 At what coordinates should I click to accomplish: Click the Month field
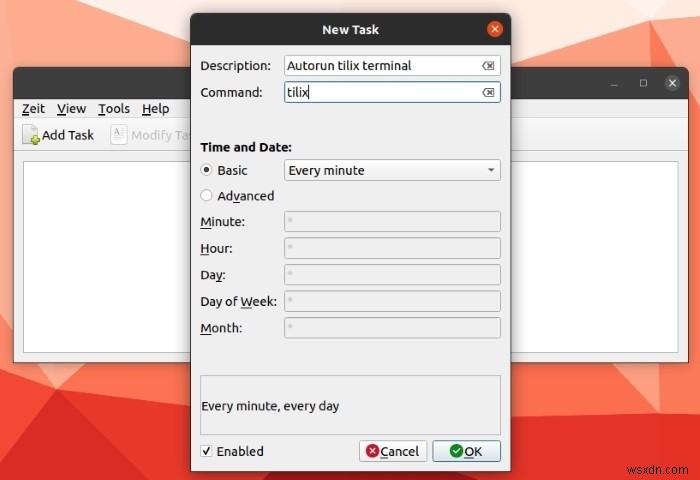392,328
